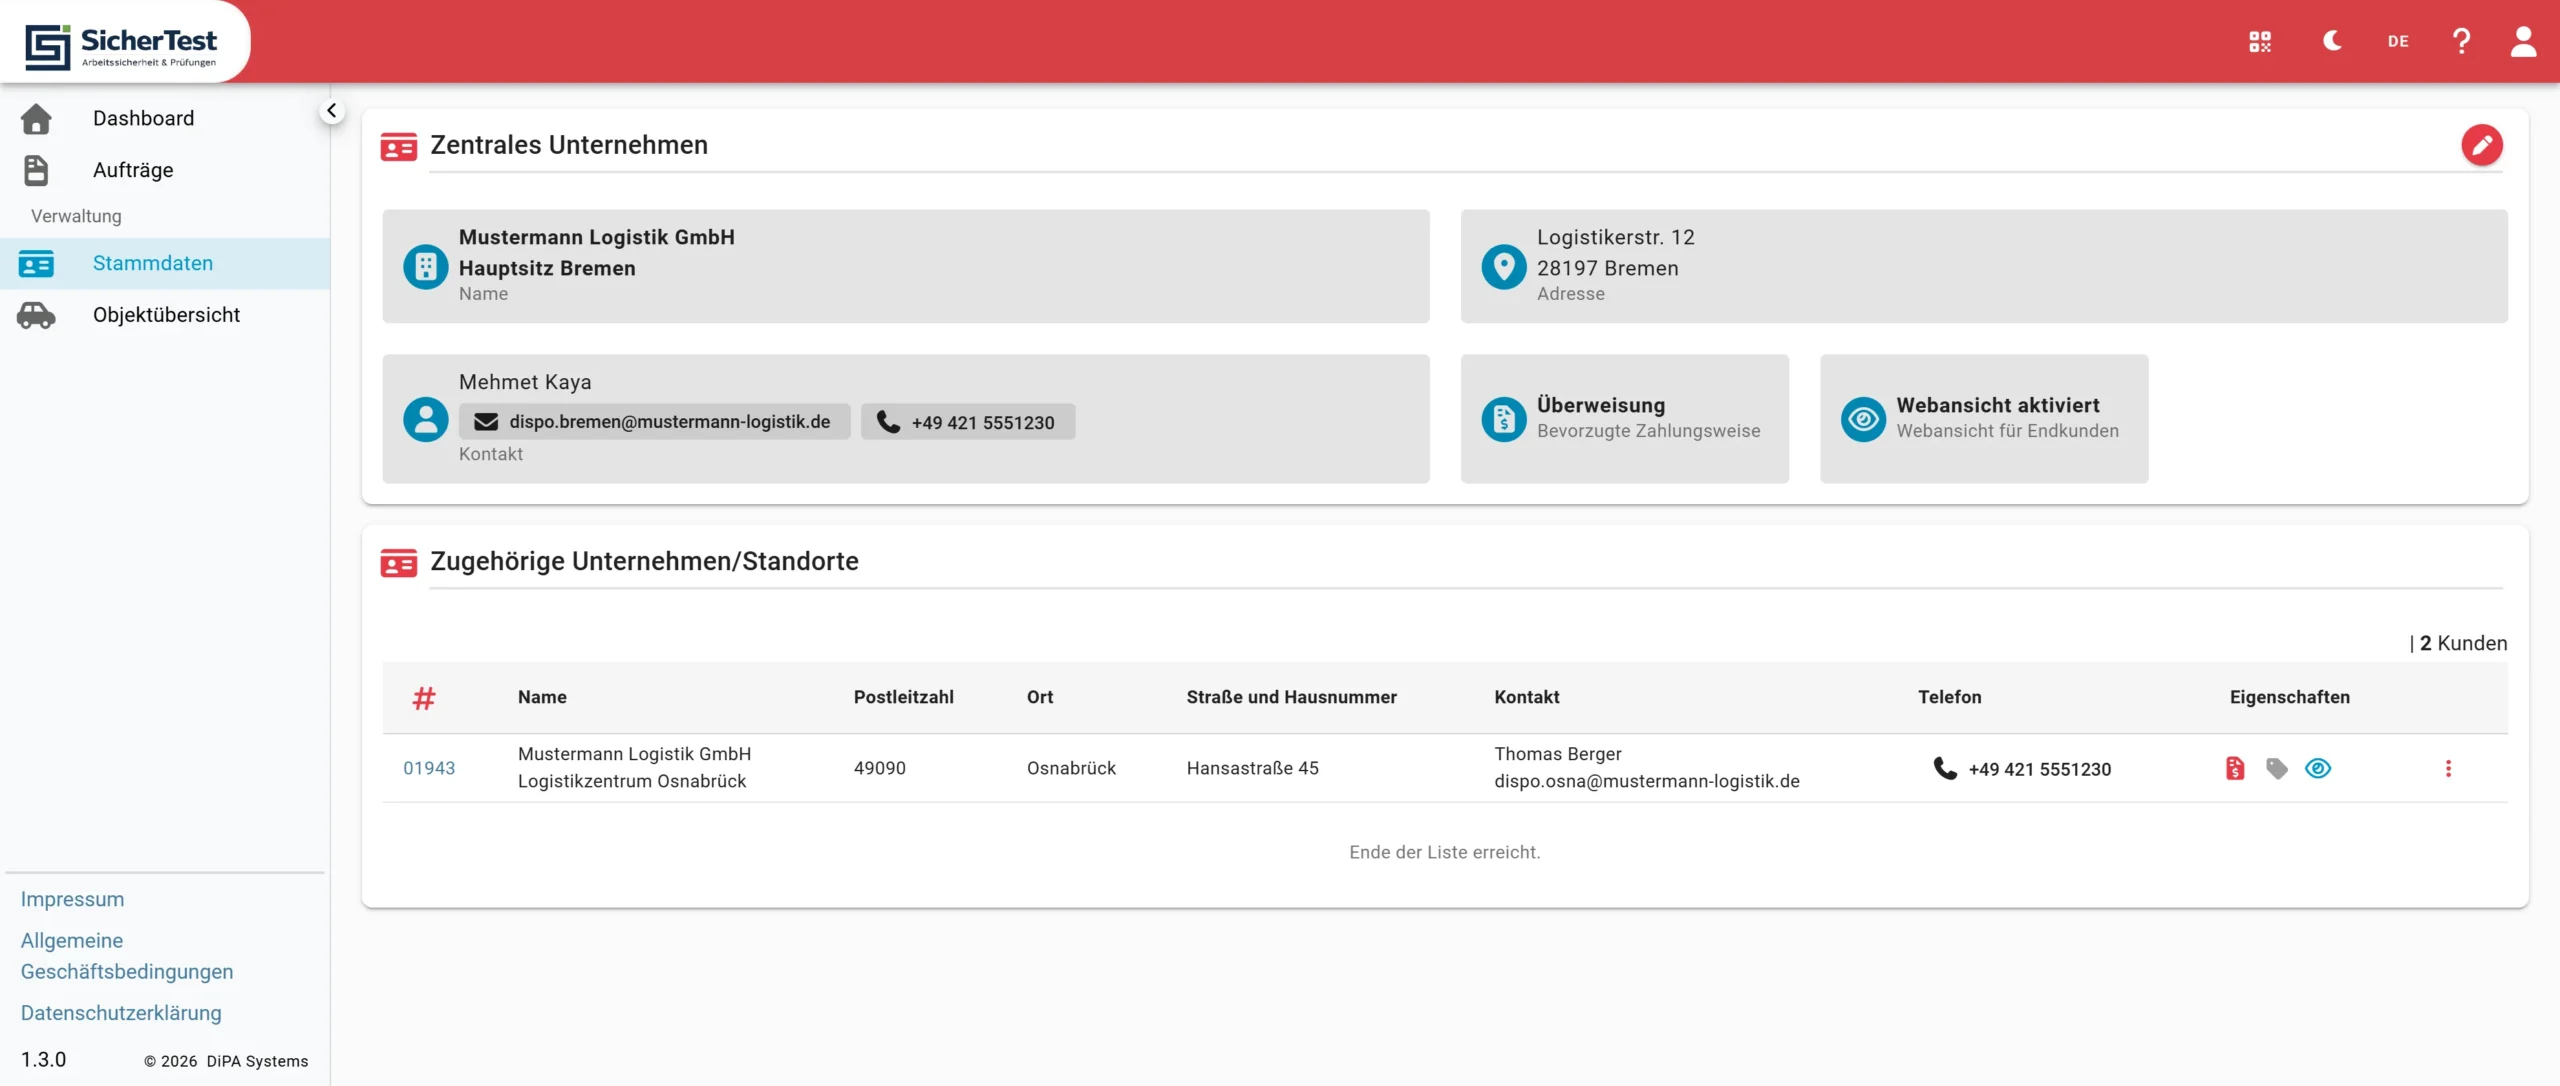Open the user account profile icon
Image resolution: width=2560 pixels, height=1086 pixels.
2523,41
